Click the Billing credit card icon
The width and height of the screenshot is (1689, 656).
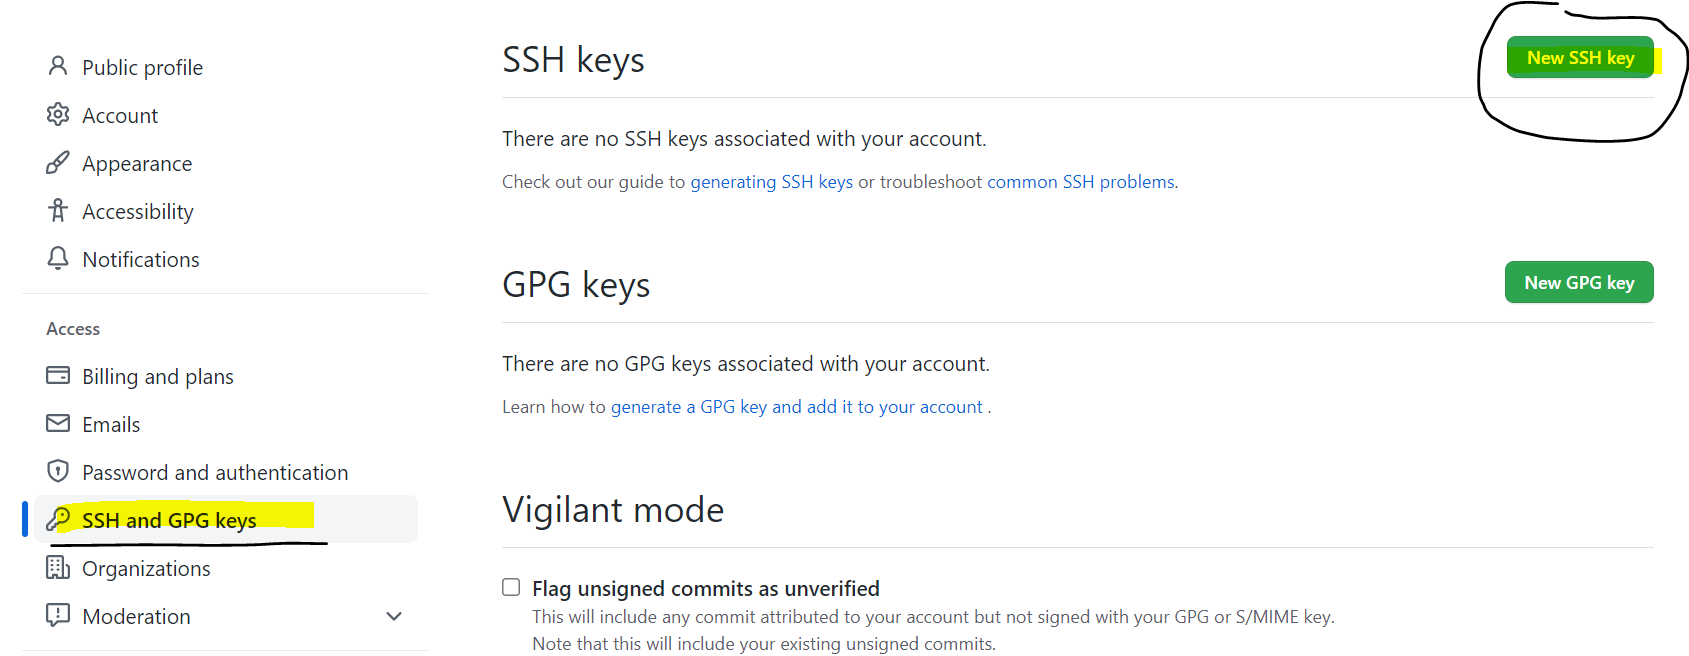(58, 376)
